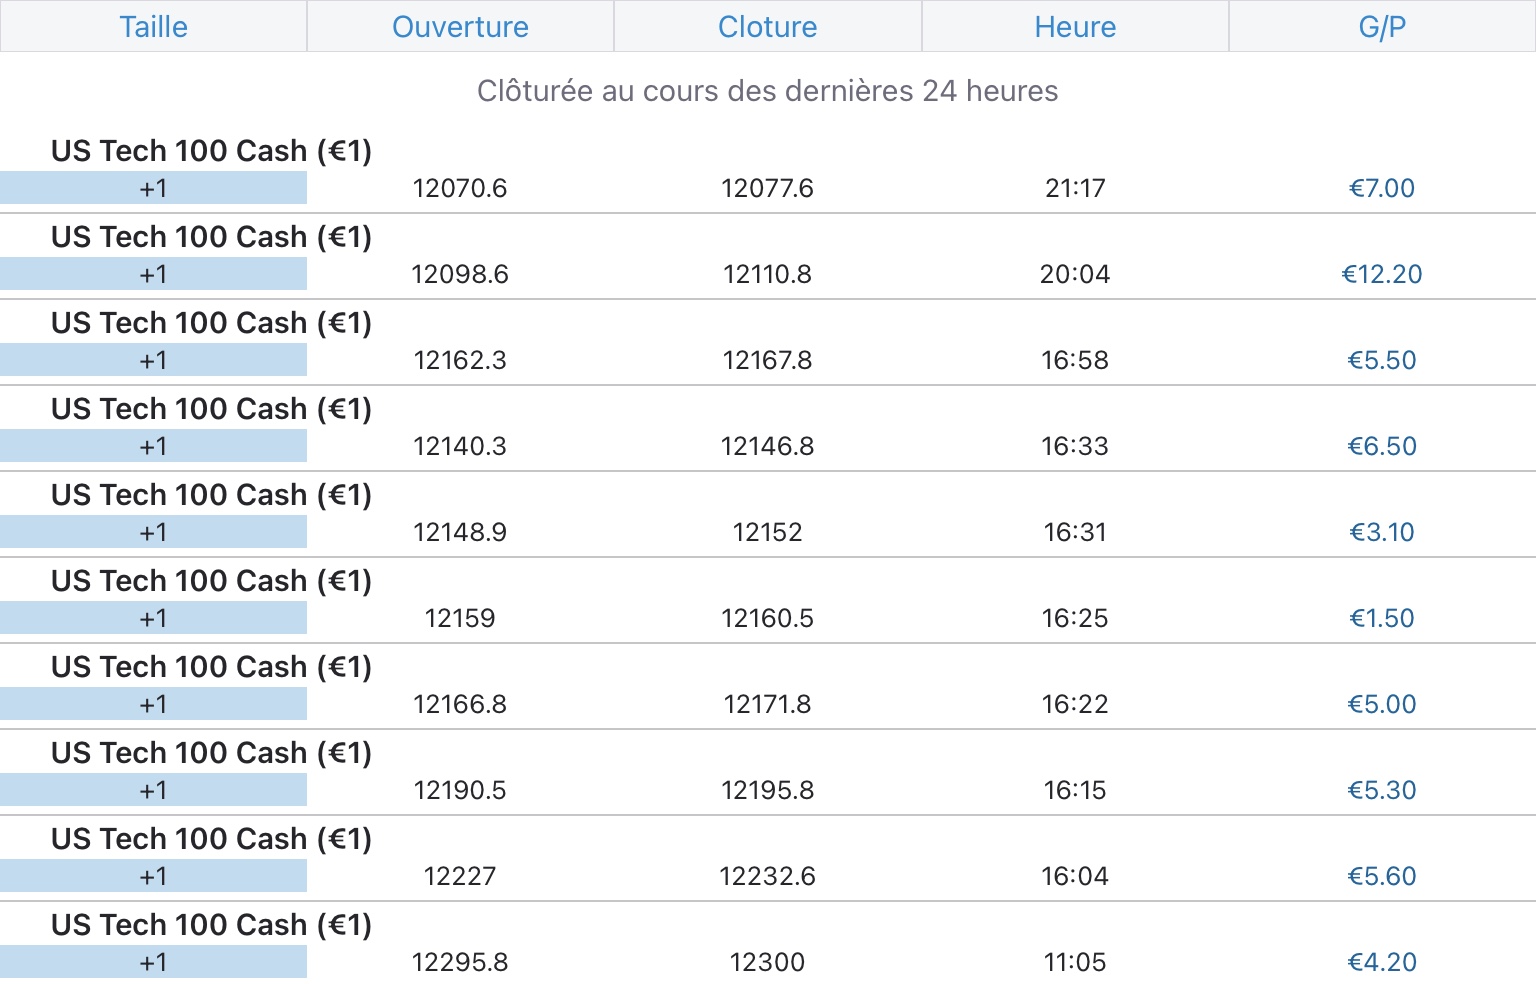Click the €3.10 profit value
The width and height of the screenshot is (1536, 984).
(x=1382, y=532)
